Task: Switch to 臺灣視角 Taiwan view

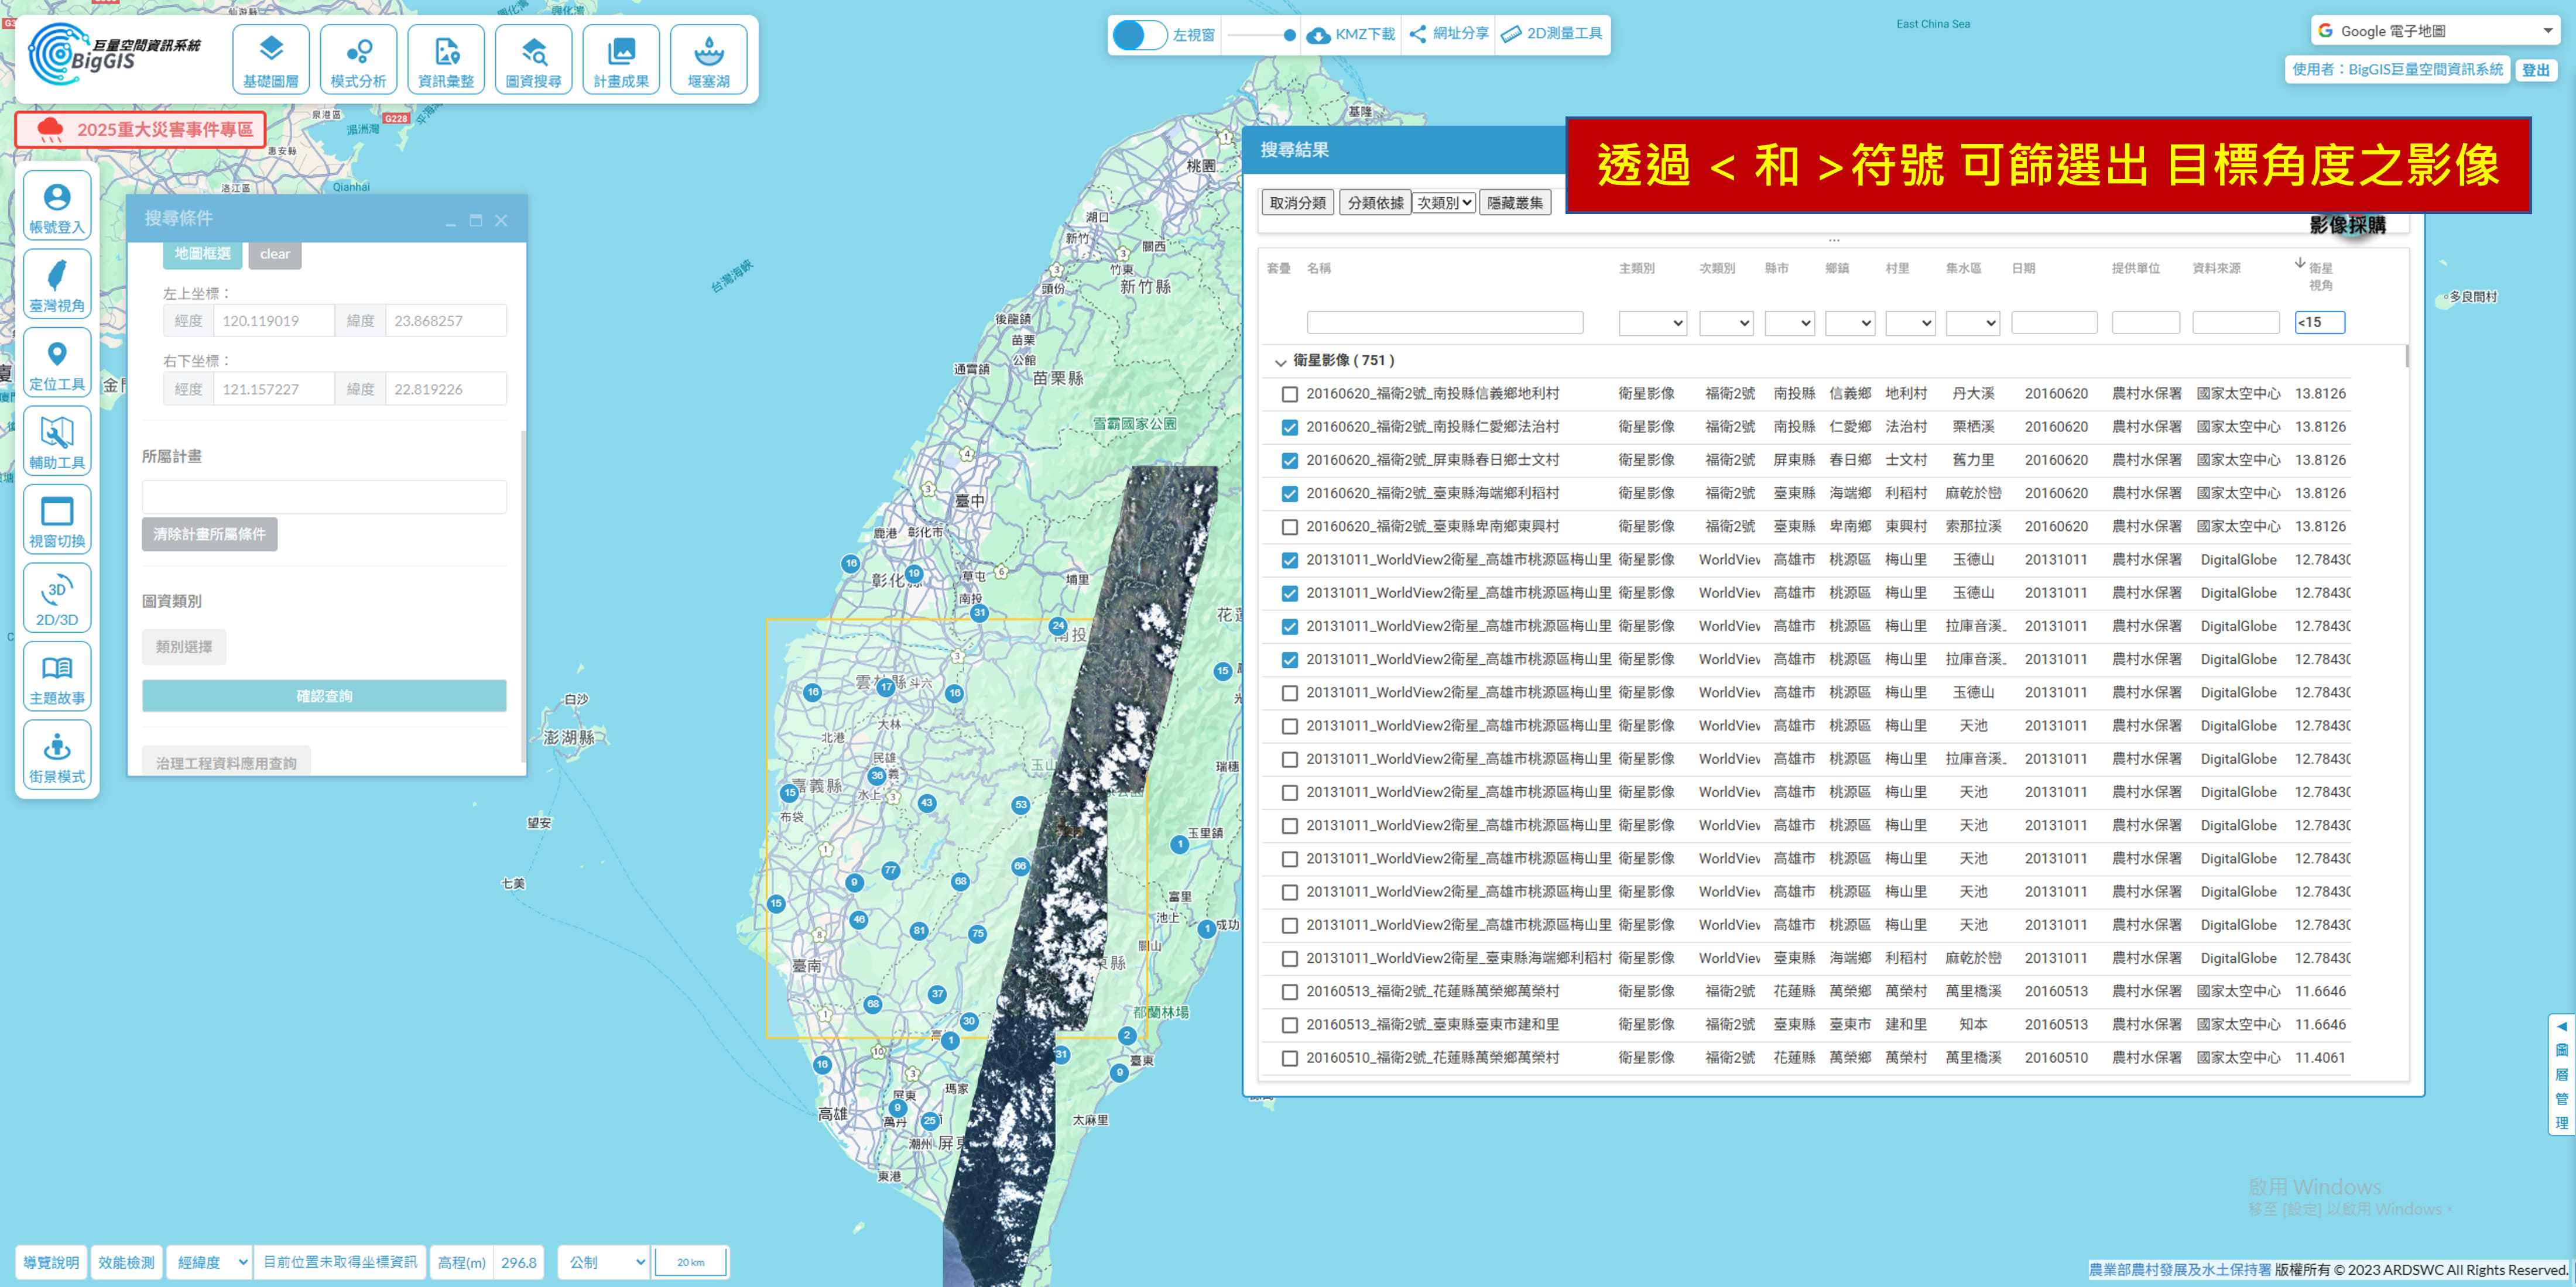Action: pyautogui.click(x=57, y=284)
